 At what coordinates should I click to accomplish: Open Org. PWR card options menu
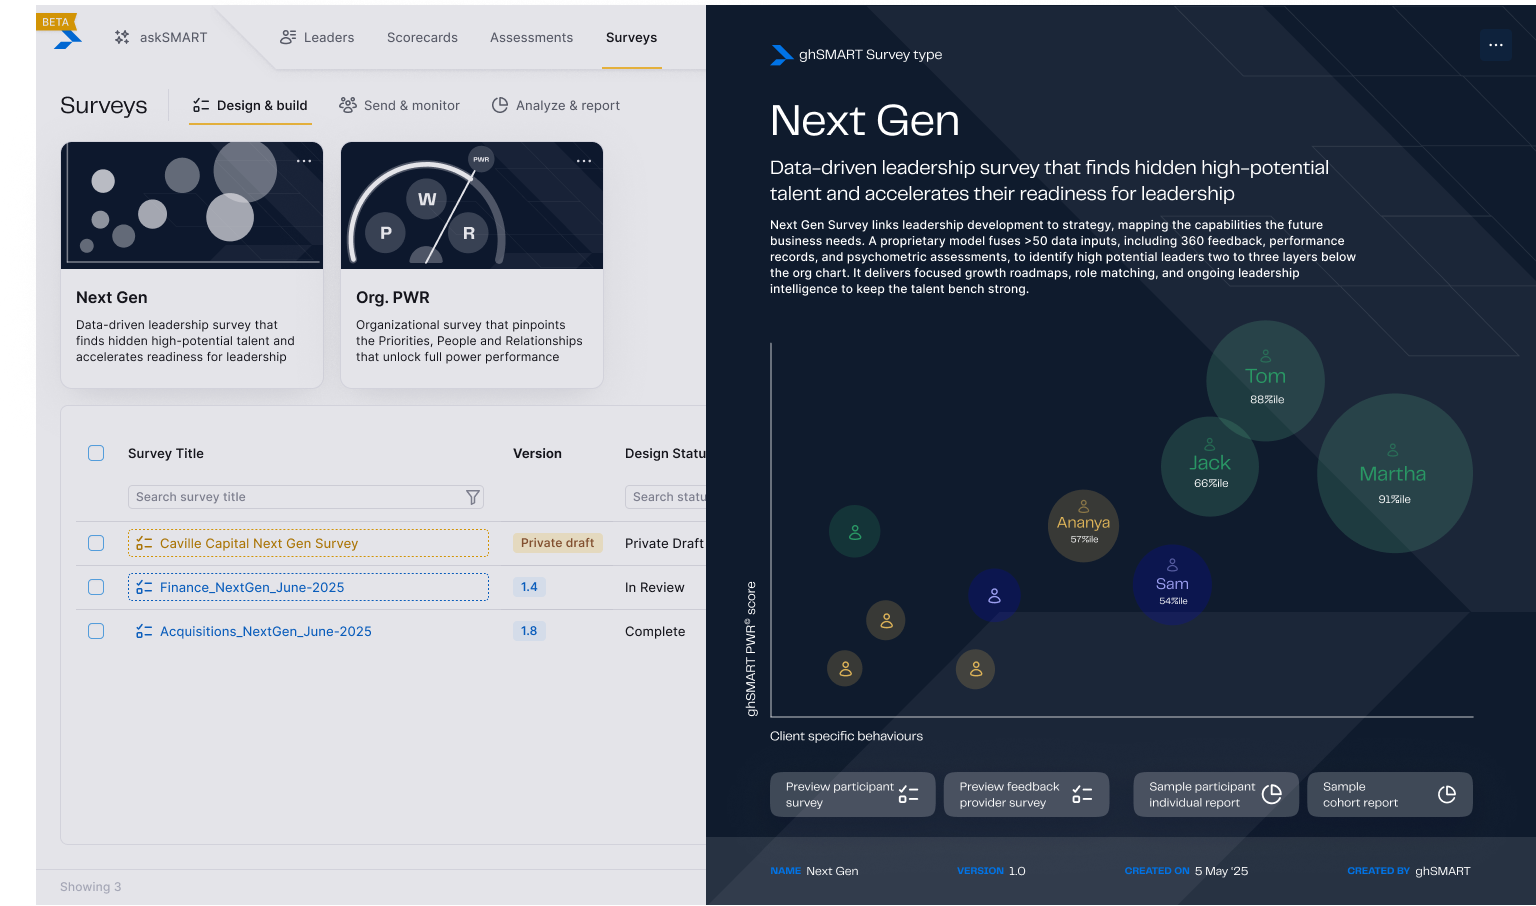(x=584, y=161)
